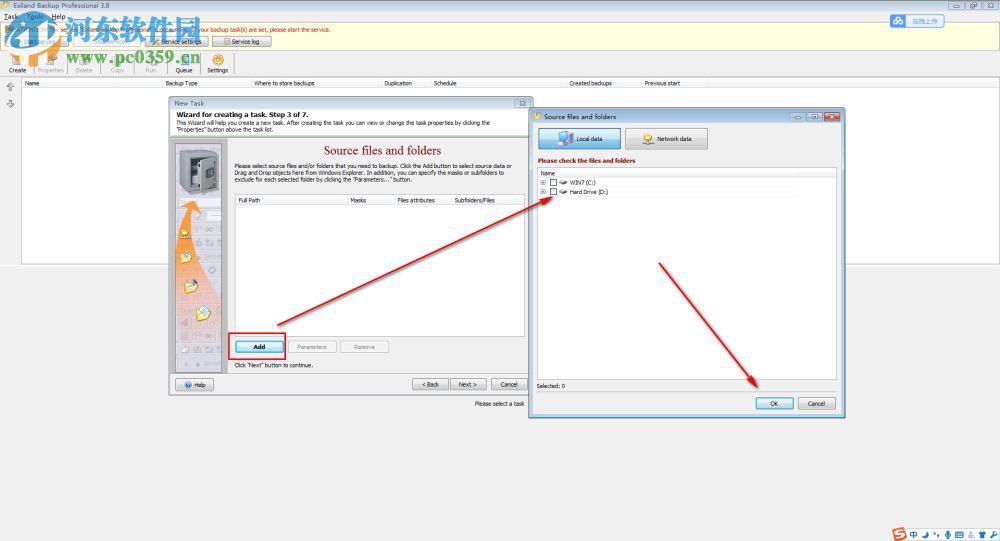
Task: Switch to the Network data tab
Action: (x=666, y=138)
